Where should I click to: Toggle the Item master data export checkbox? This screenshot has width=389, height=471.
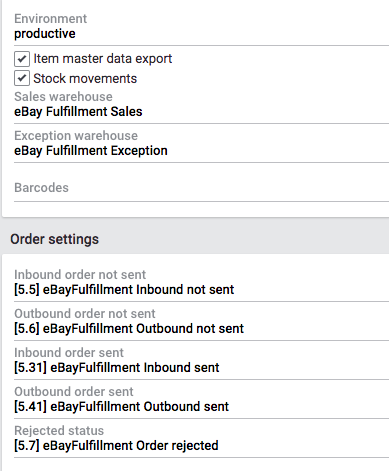point(22,59)
